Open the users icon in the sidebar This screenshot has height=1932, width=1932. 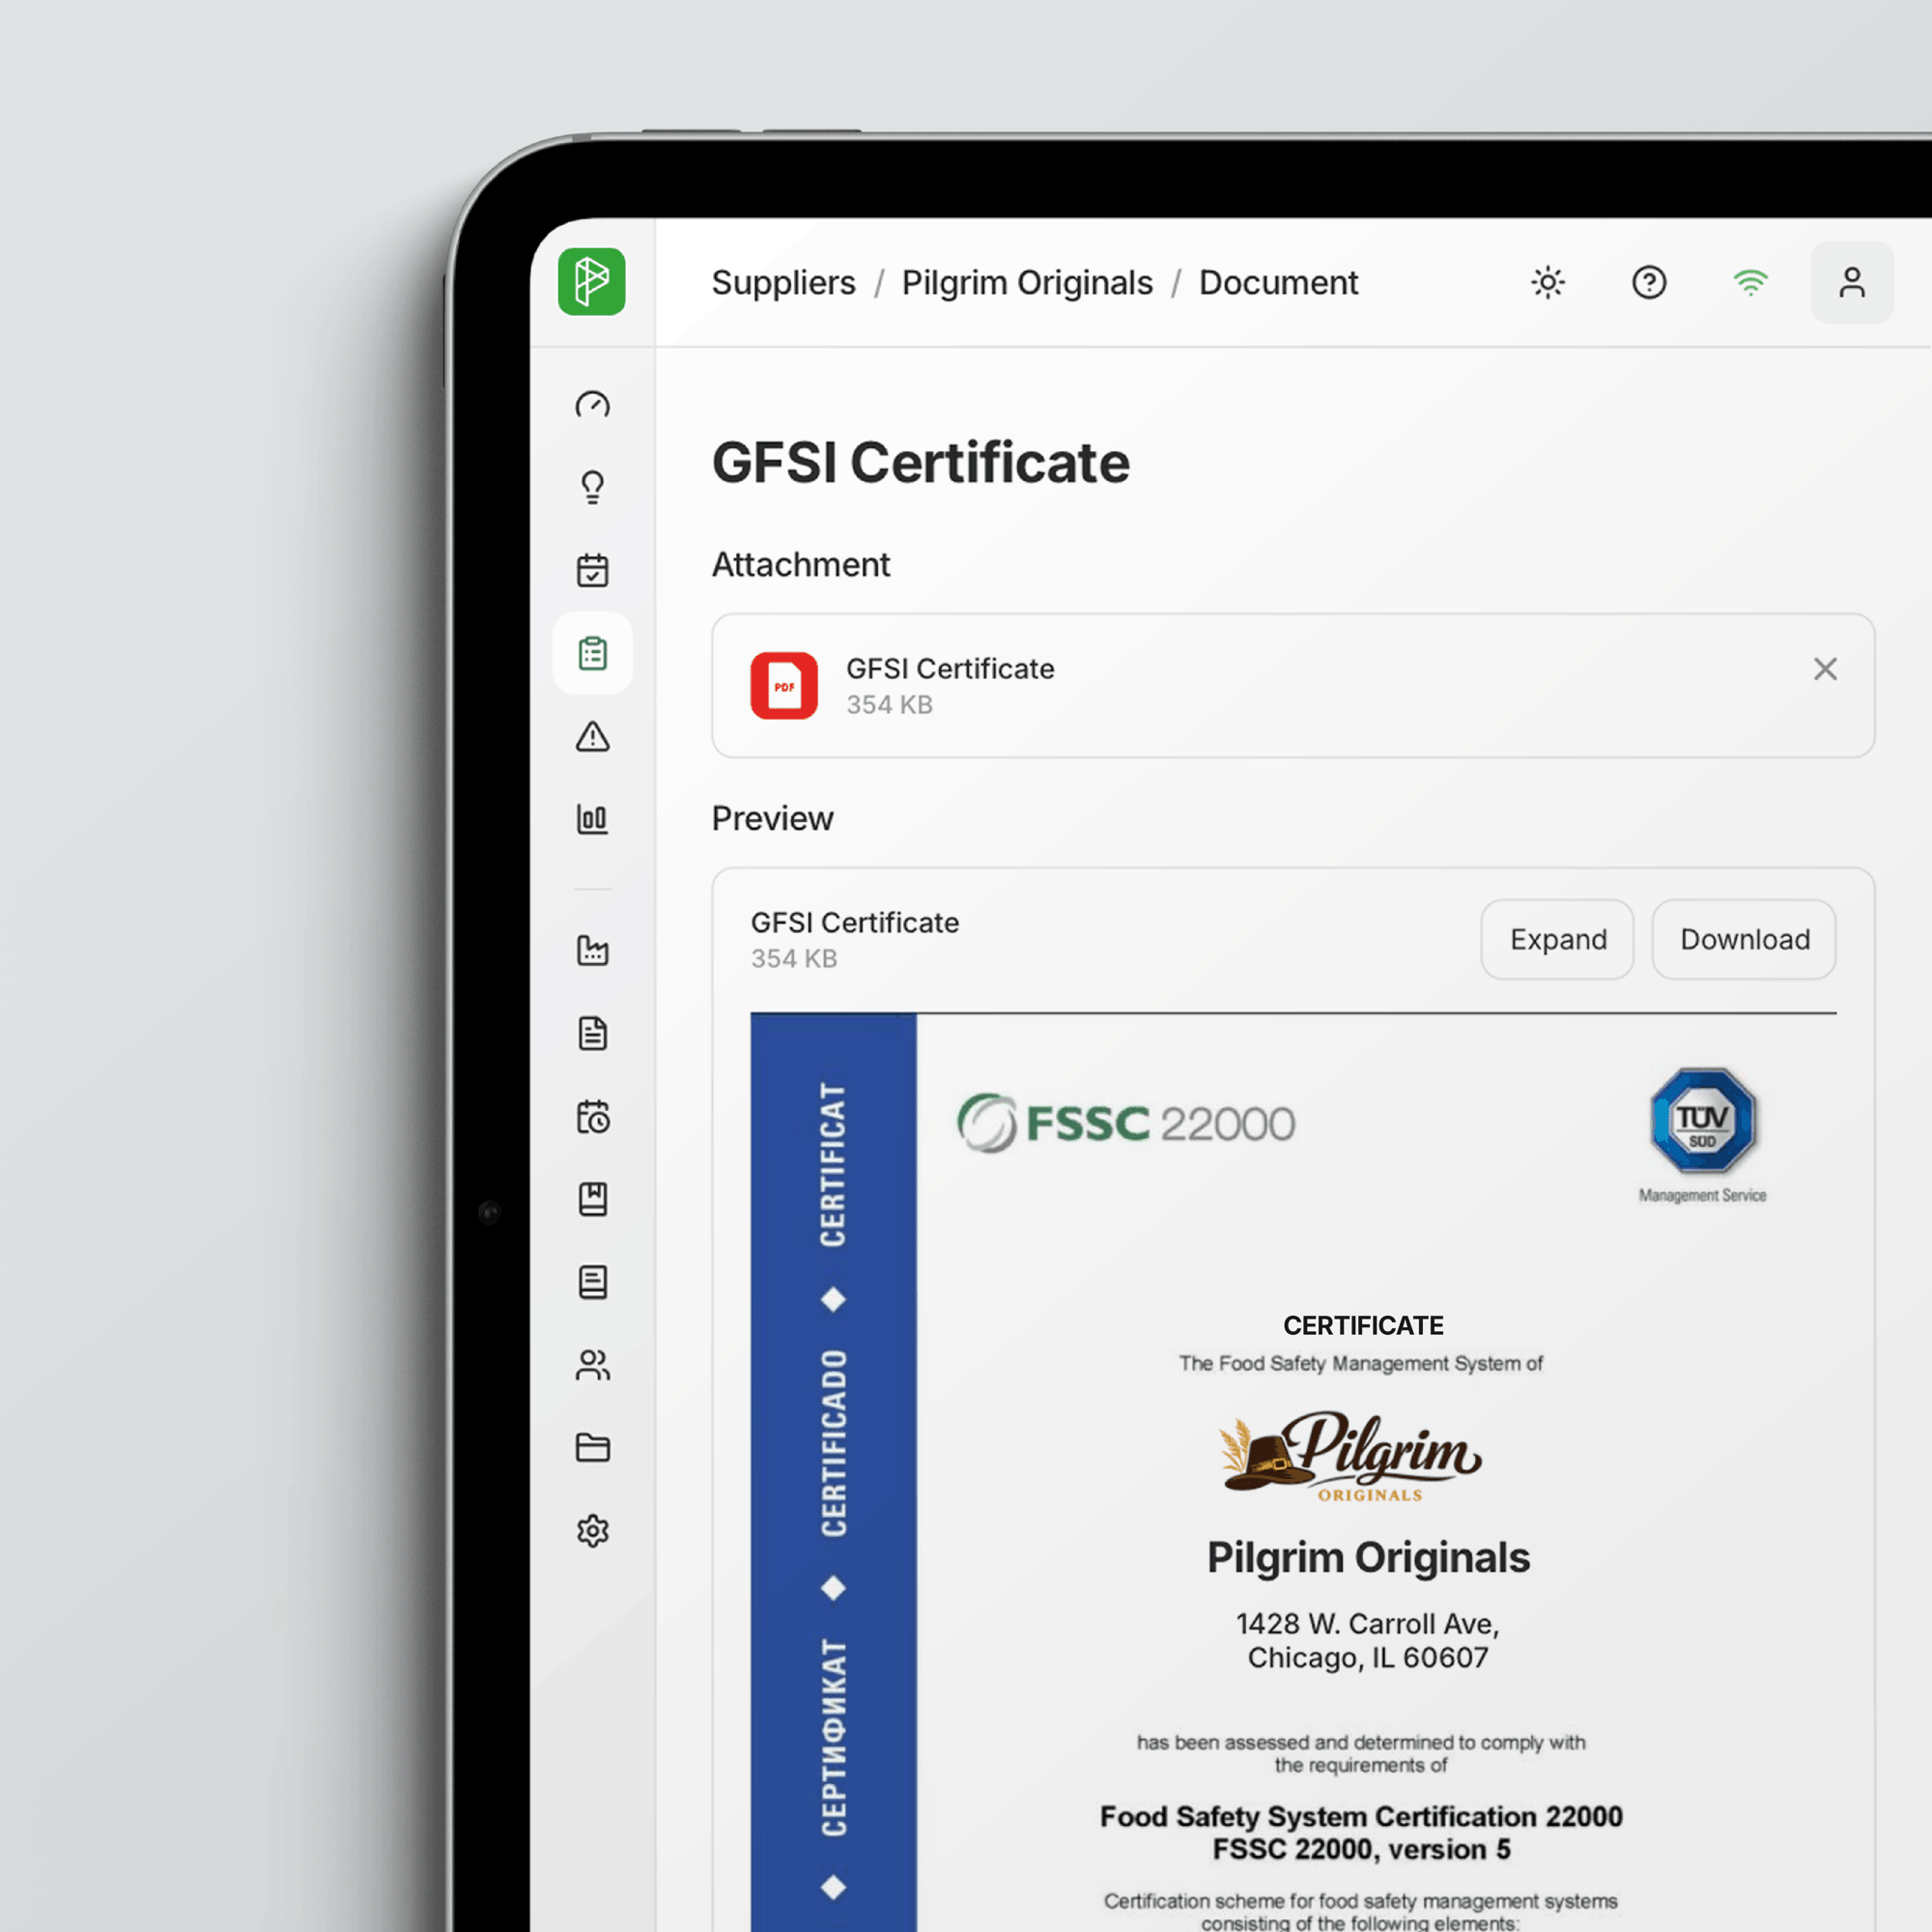(593, 1365)
